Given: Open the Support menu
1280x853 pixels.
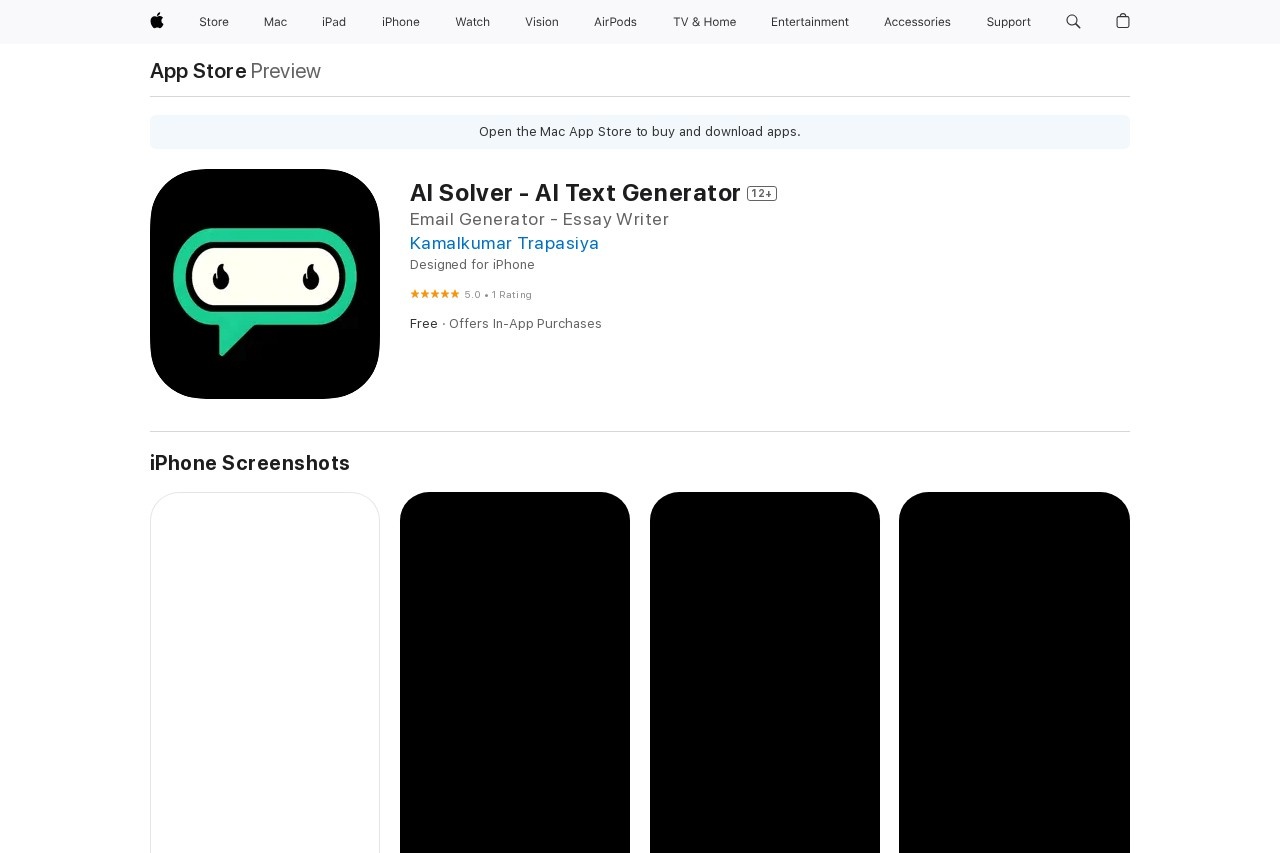Looking at the screenshot, I should point(1008,22).
